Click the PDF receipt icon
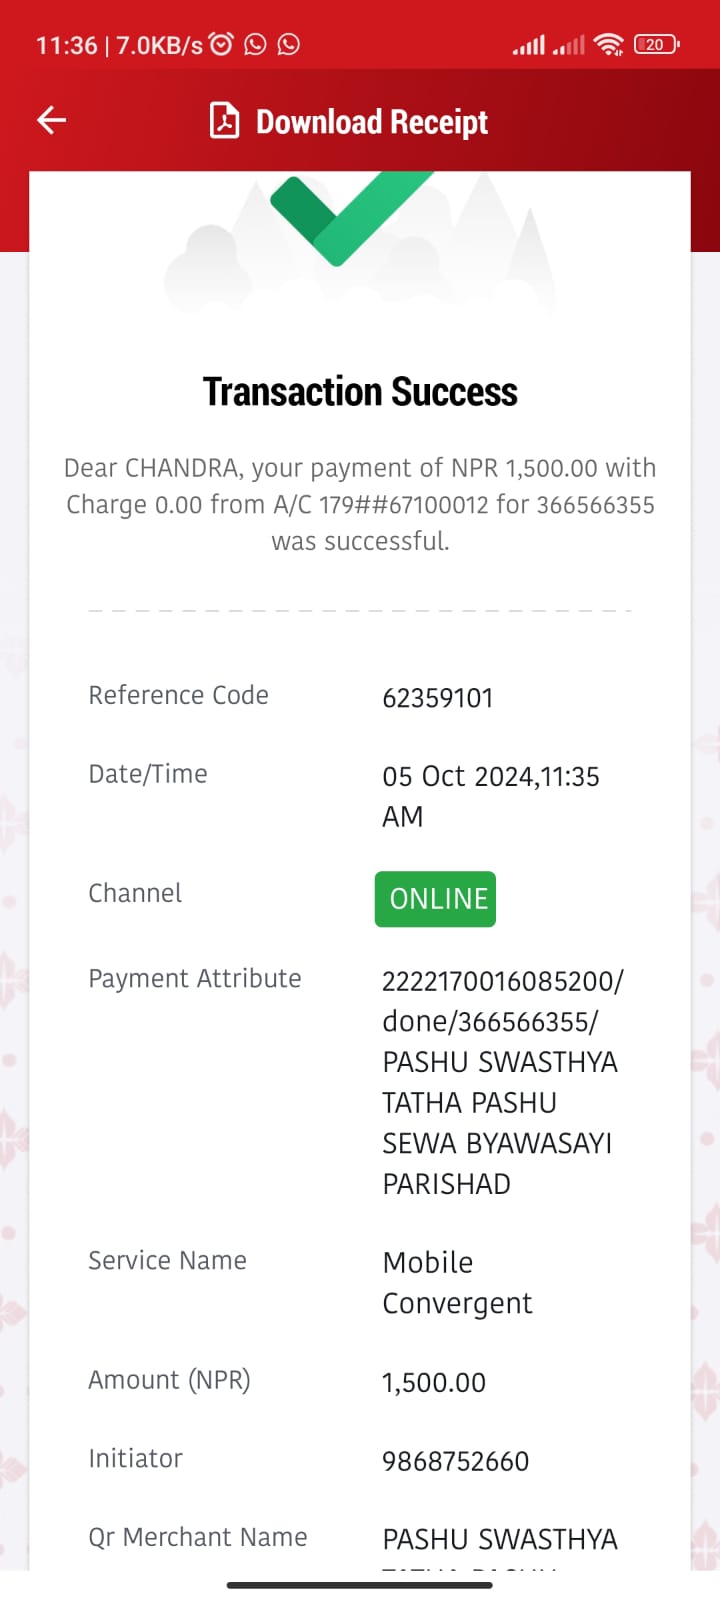Viewport: 720px width, 1600px height. pyautogui.click(x=224, y=121)
